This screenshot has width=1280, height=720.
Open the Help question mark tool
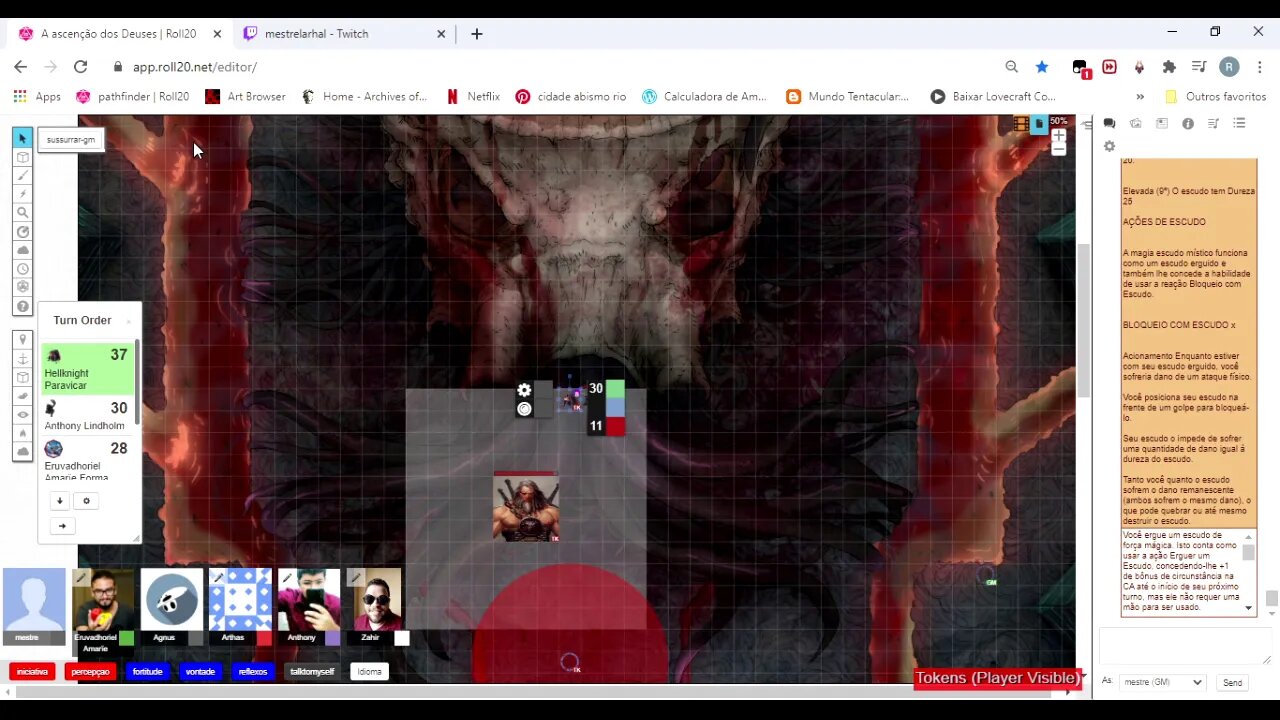click(x=22, y=307)
